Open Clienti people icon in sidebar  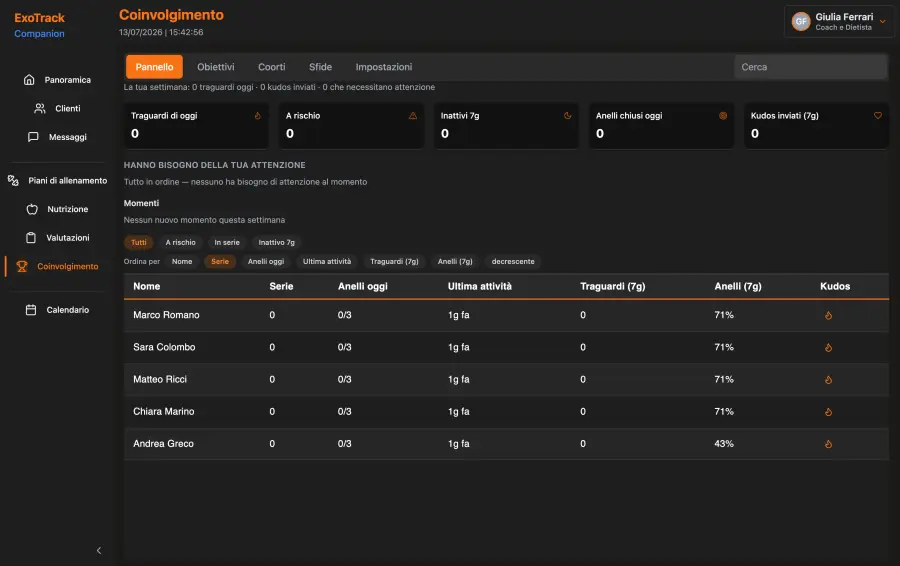(x=40, y=108)
